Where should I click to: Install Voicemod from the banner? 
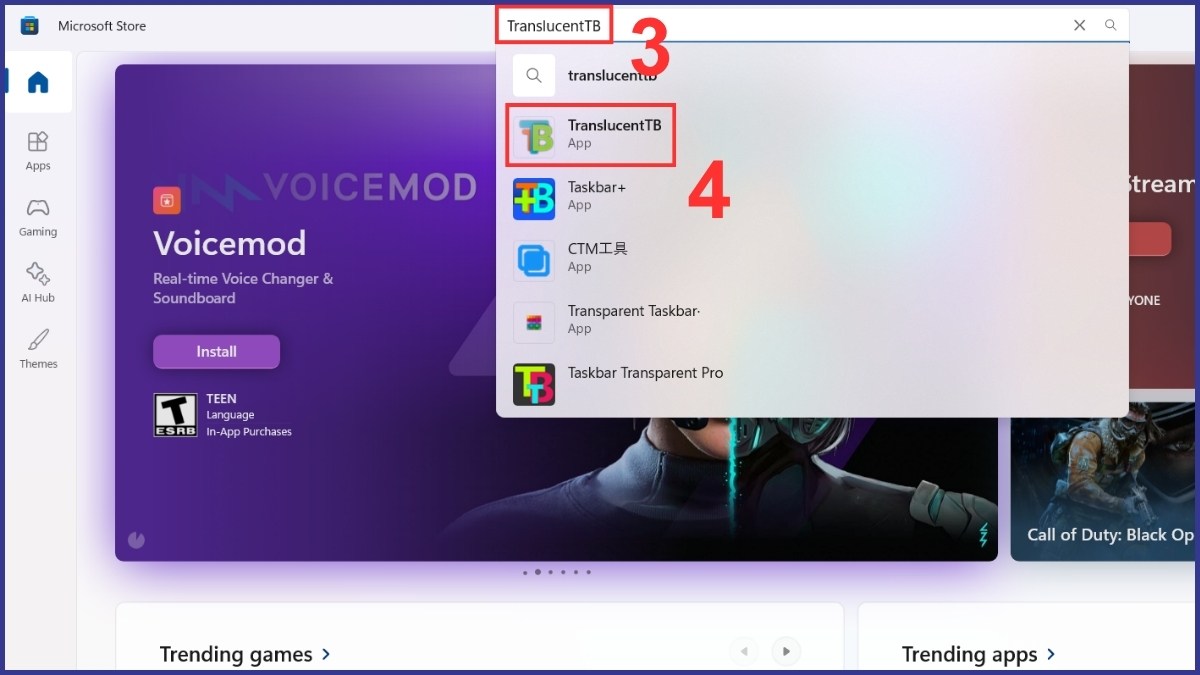216,352
